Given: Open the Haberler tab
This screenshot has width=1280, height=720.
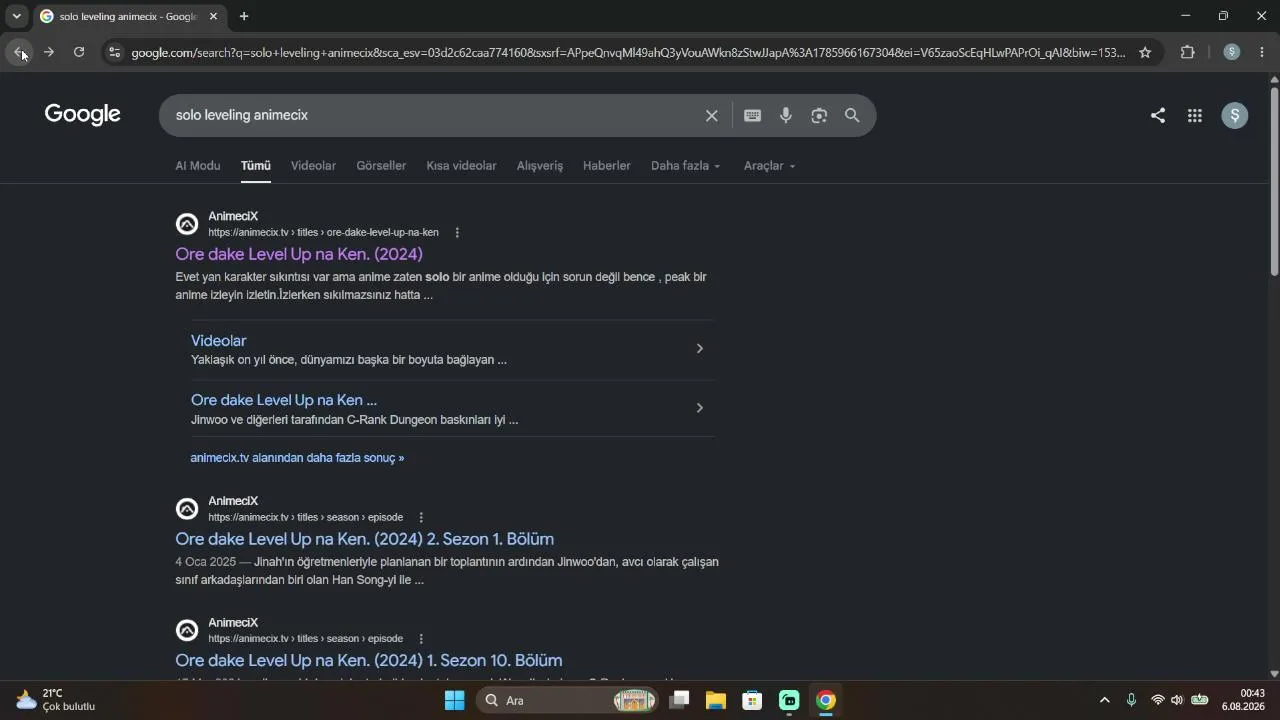Looking at the screenshot, I should coord(607,166).
